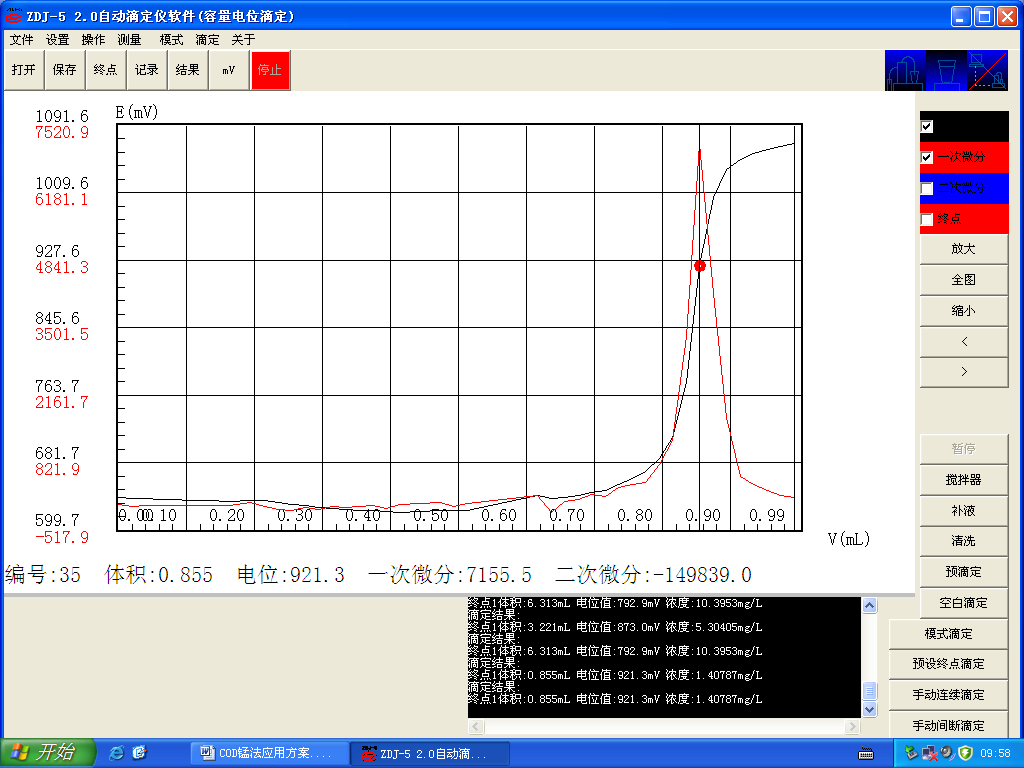Click the beaker icon in the top-right panel
The width and height of the screenshot is (1024, 768).
945,71
